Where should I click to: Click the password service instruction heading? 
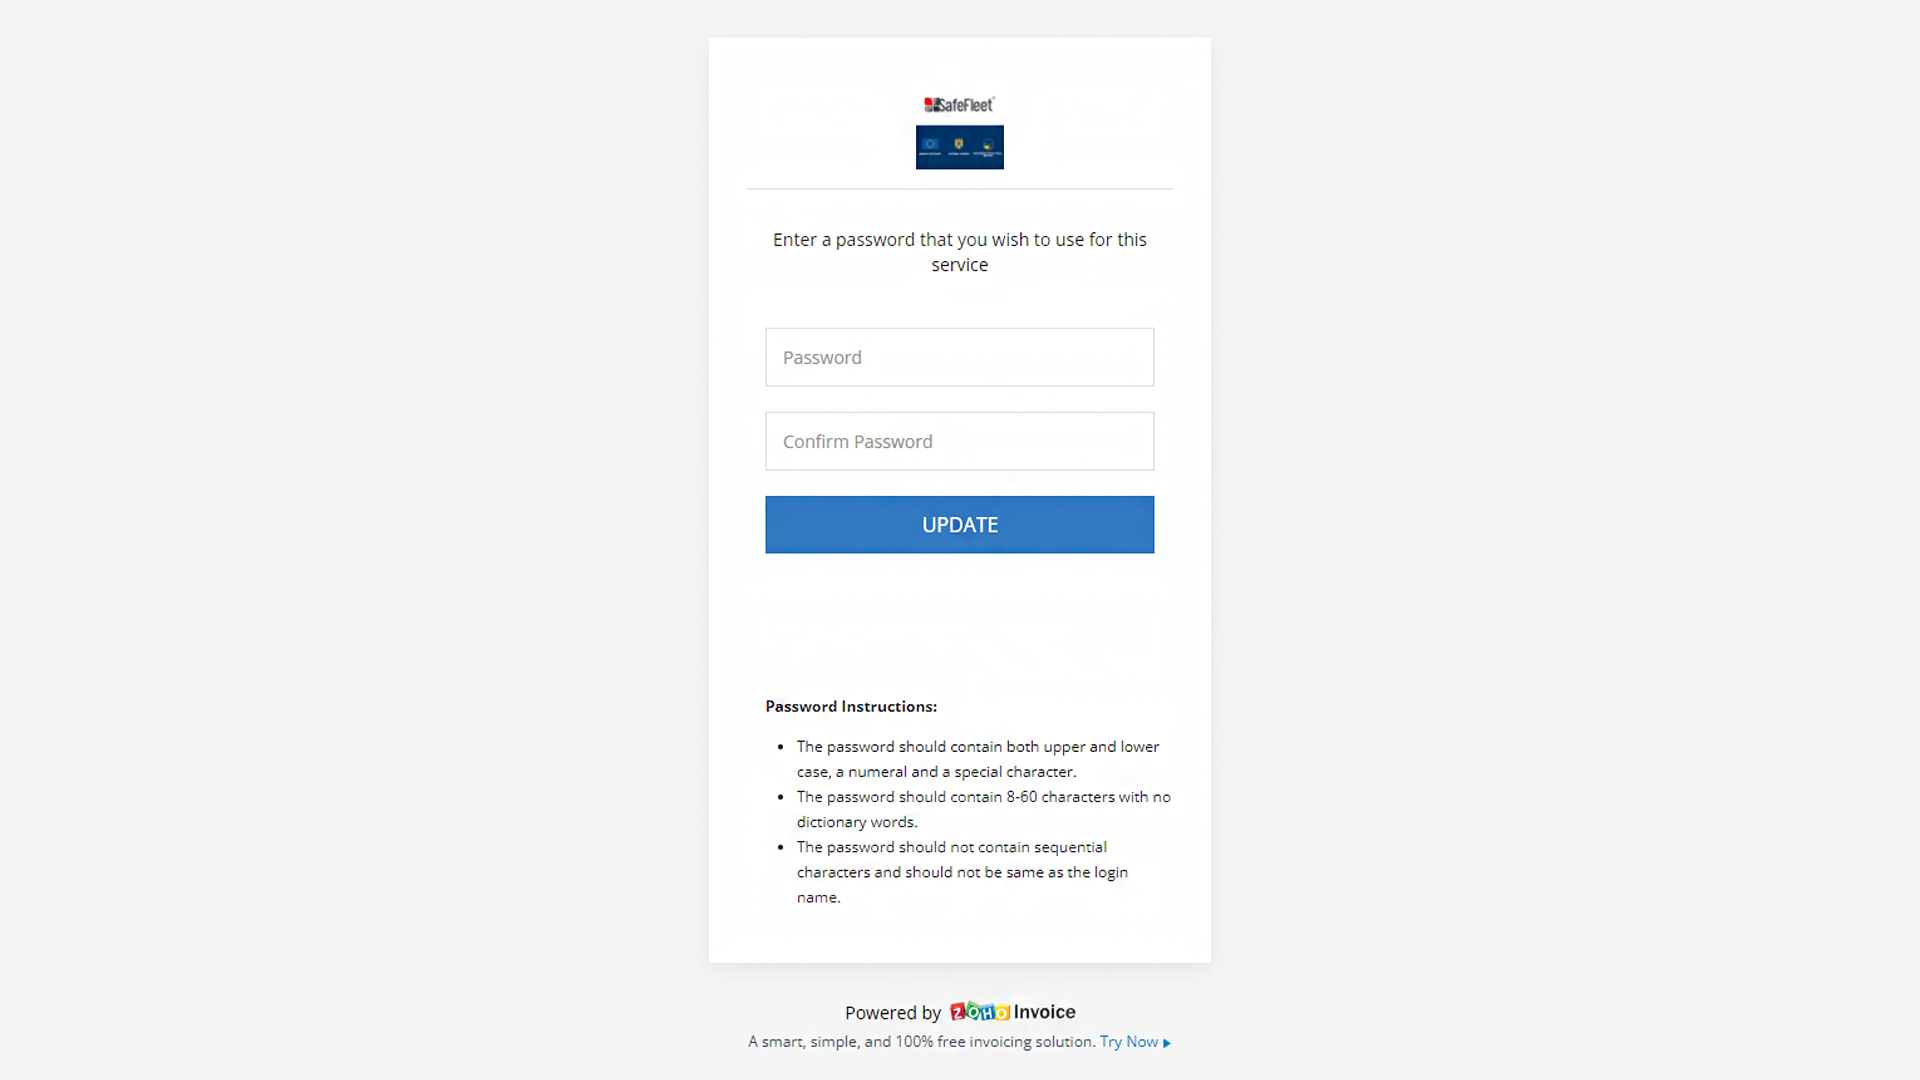click(x=959, y=252)
